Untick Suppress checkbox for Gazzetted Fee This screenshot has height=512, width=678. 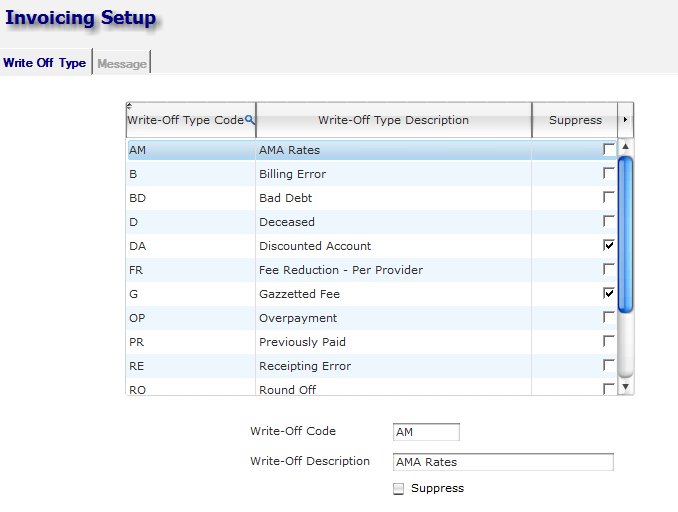(609, 293)
